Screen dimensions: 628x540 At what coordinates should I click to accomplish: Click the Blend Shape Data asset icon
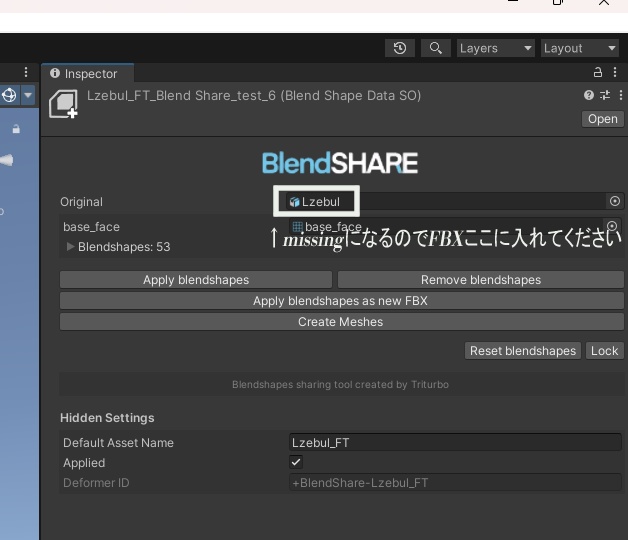pos(63,104)
